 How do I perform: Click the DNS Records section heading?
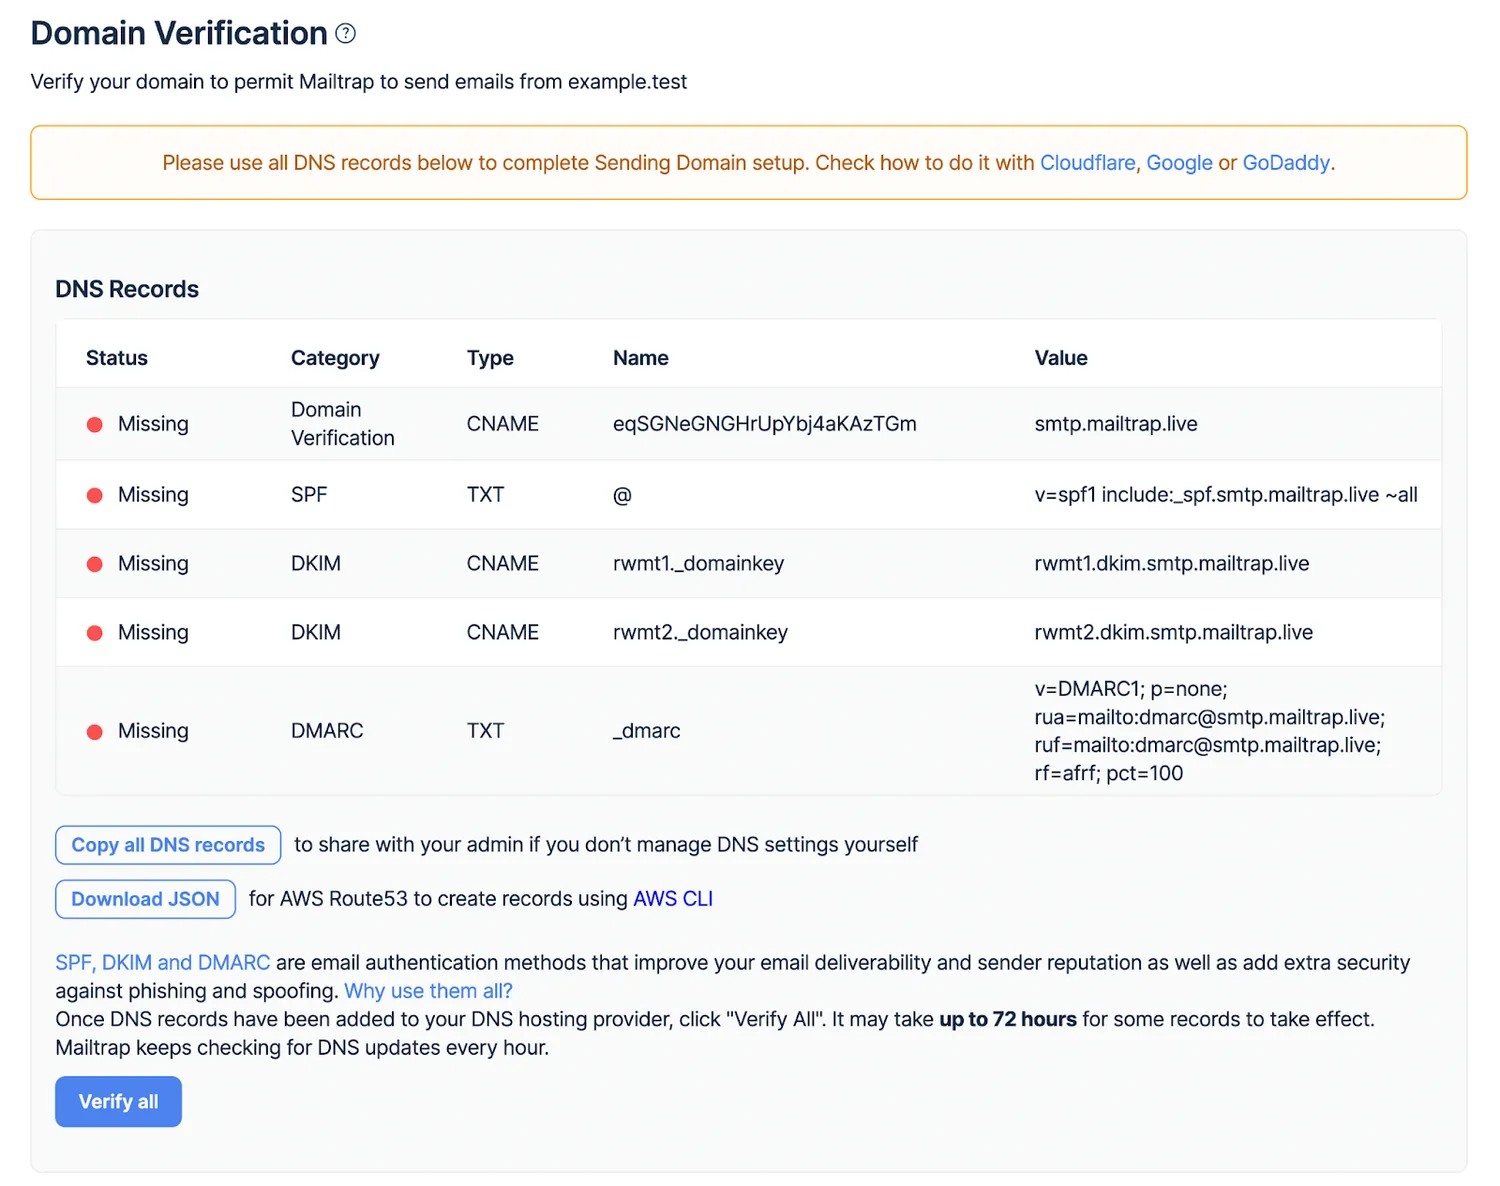[127, 289]
